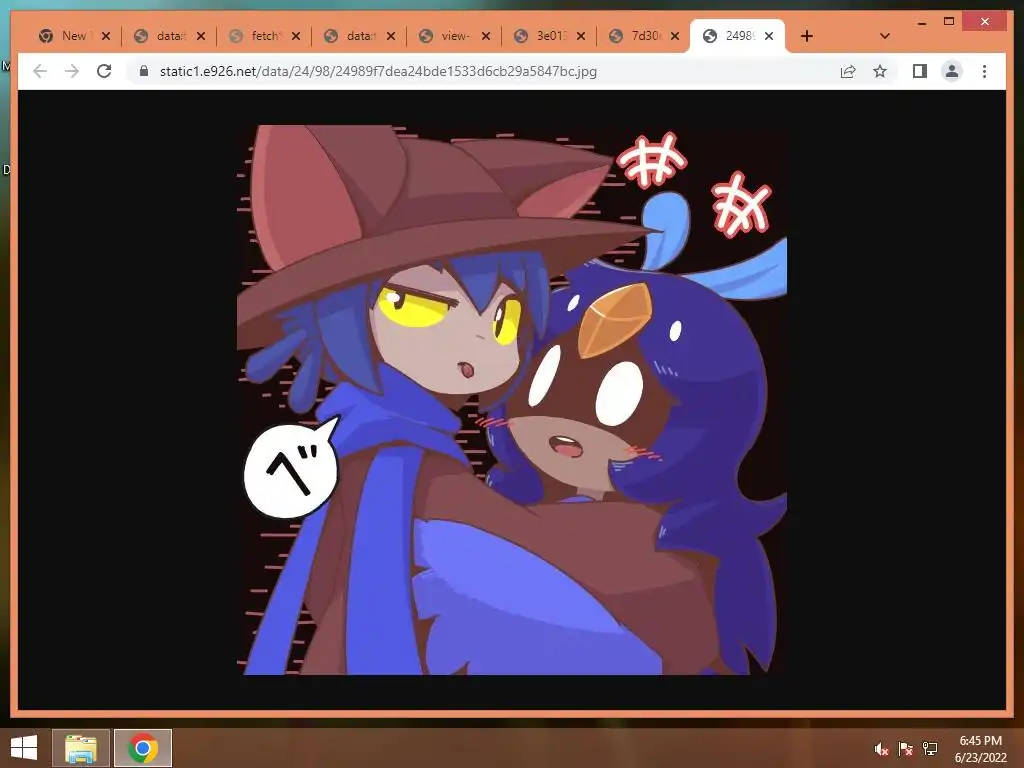The width and height of the screenshot is (1024, 768).
Task: Go forward to the next page
Action: [72, 71]
